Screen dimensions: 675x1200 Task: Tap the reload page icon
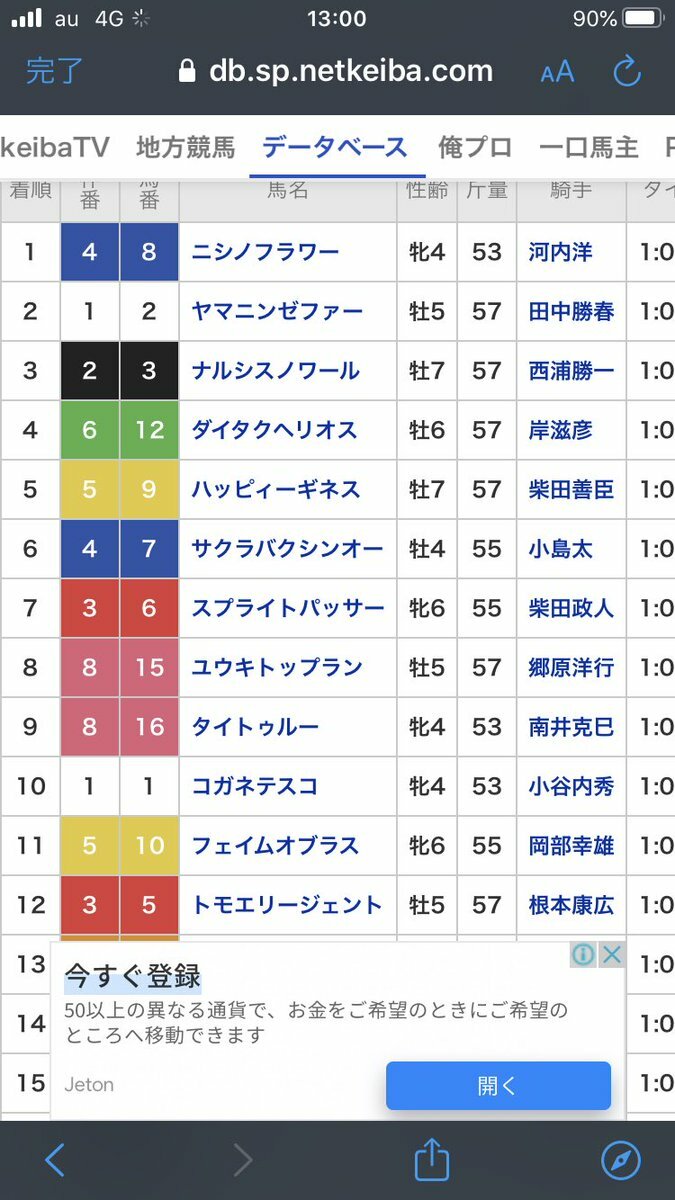click(626, 71)
